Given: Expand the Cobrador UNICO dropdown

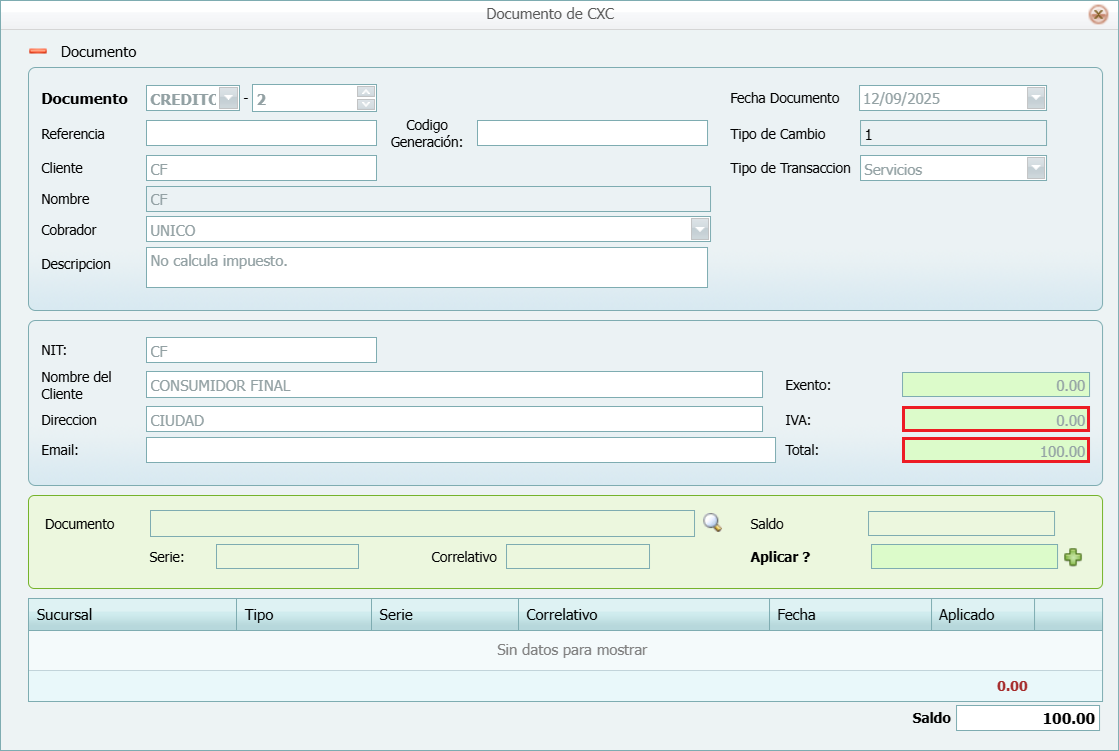Looking at the screenshot, I should (700, 230).
